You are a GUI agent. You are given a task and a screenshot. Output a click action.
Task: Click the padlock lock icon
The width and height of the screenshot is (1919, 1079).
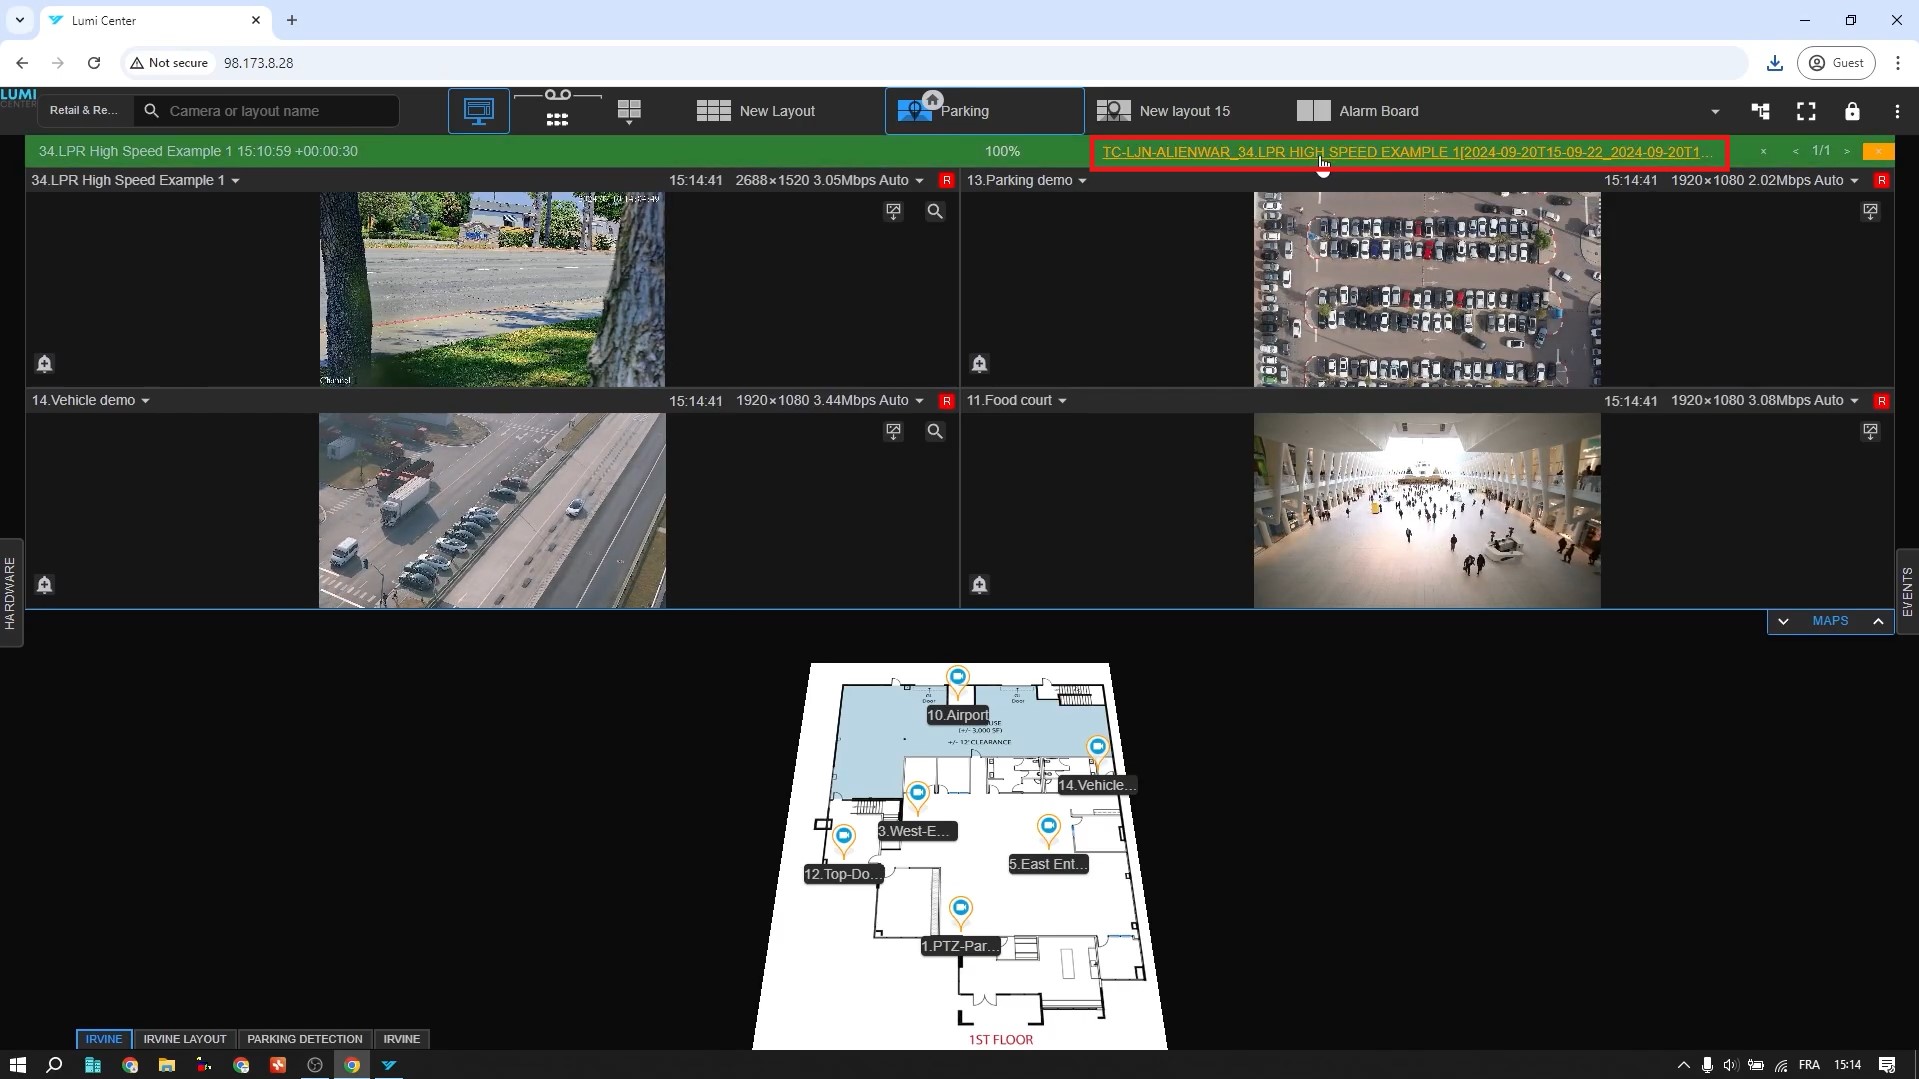[1852, 112]
